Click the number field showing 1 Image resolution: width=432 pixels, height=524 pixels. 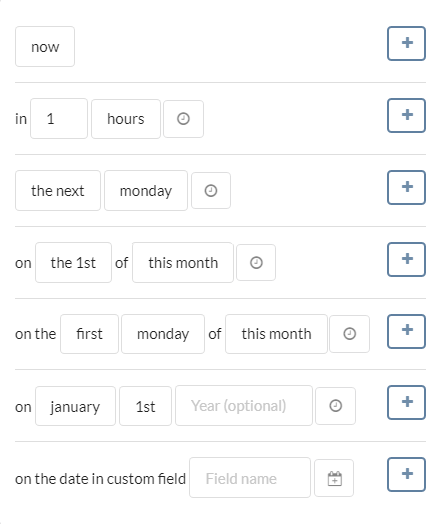click(59, 119)
